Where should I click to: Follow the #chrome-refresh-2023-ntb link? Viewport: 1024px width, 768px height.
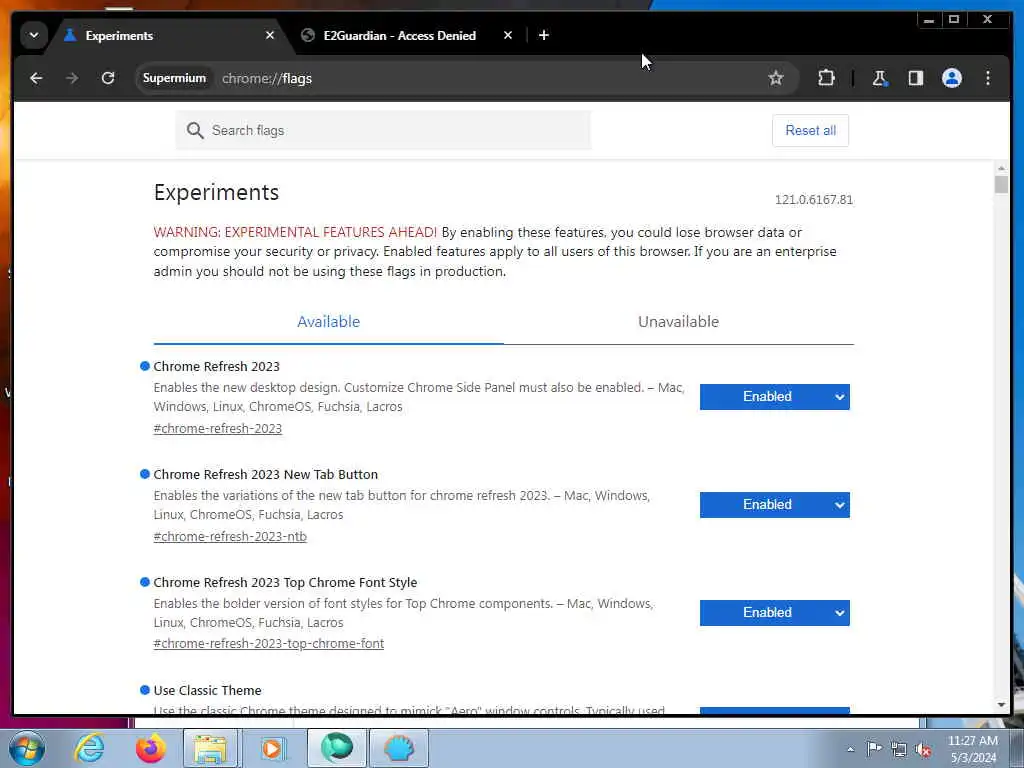pos(230,537)
